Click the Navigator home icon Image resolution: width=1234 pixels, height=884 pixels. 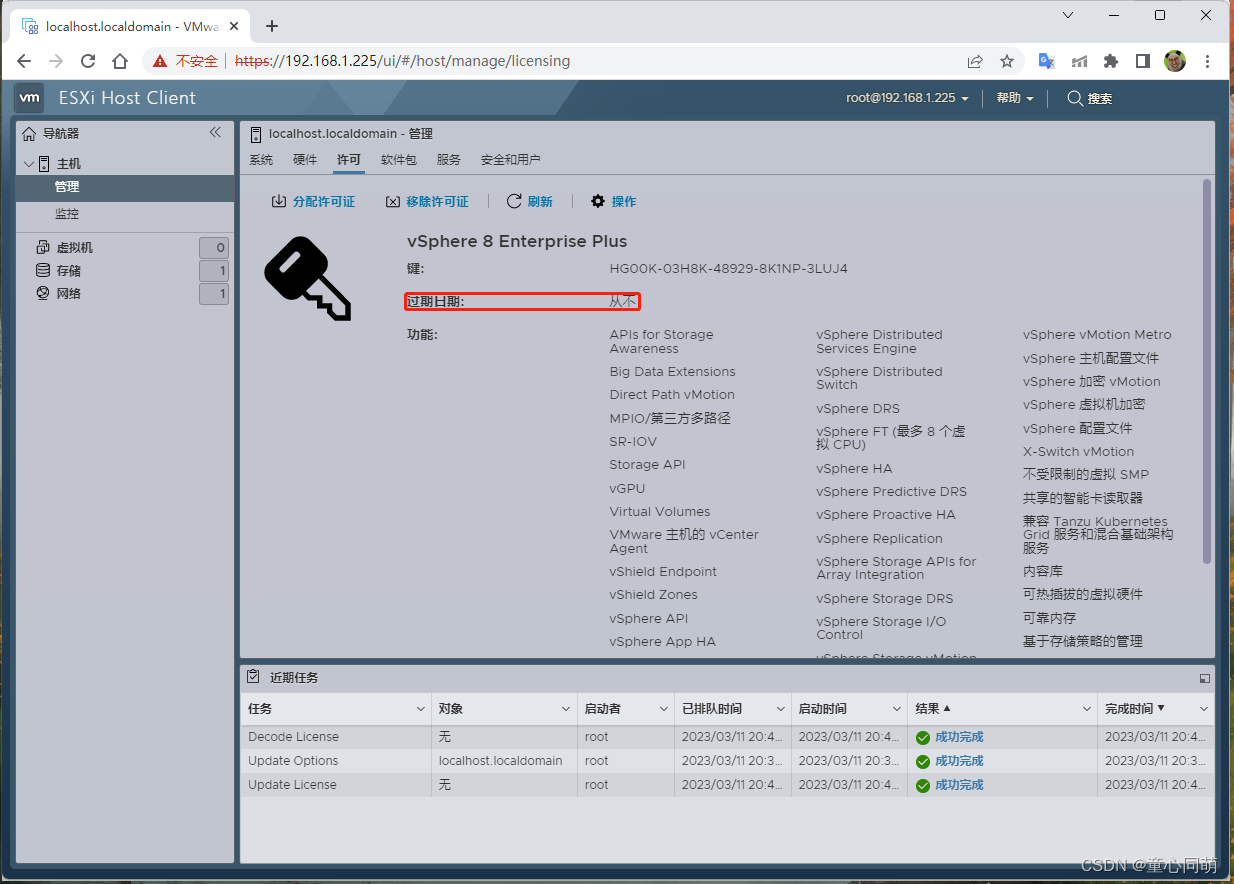[x=29, y=133]
